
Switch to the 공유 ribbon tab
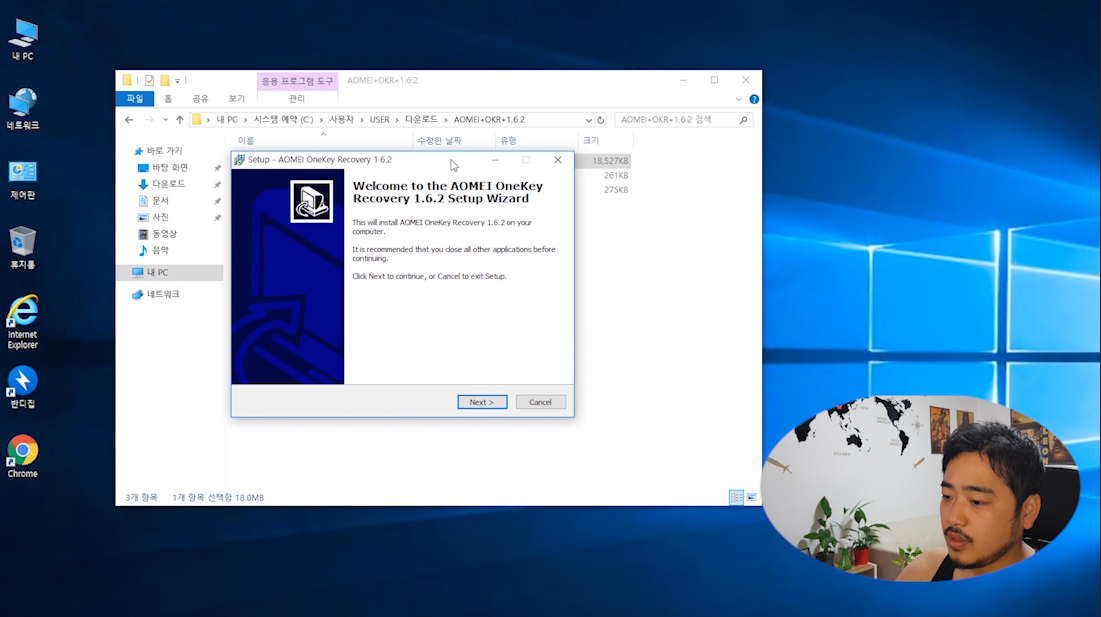201,99
